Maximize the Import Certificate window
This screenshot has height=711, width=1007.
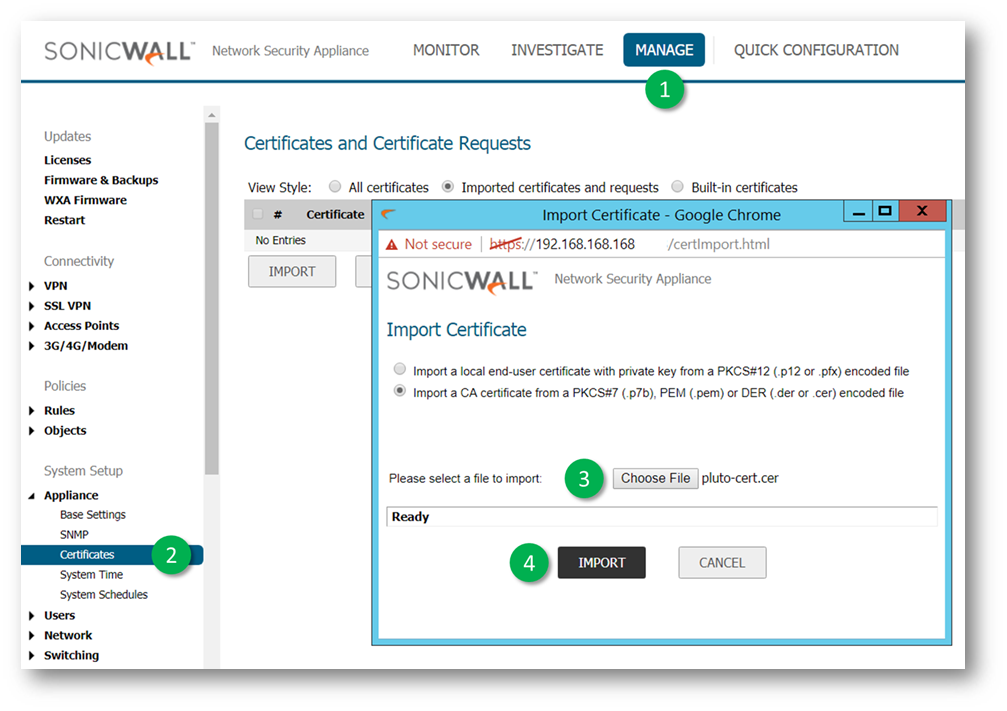coord(884,211)
